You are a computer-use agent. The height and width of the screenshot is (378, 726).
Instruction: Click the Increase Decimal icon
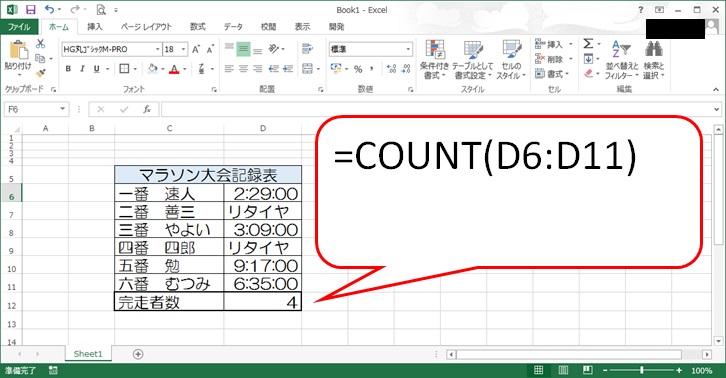point(391,69)
